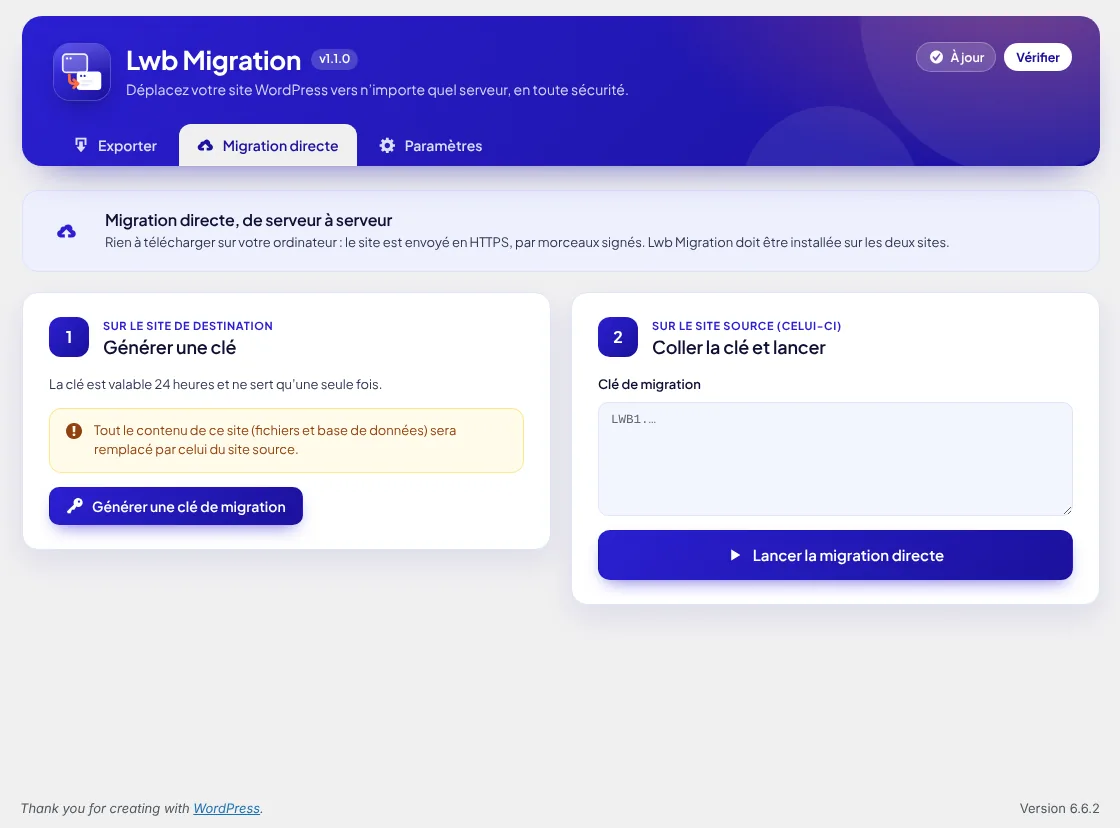Click the v1.1.0 version badge
Image resolution: width=1120 pixels, height=828 pixels.
(334, 59)
